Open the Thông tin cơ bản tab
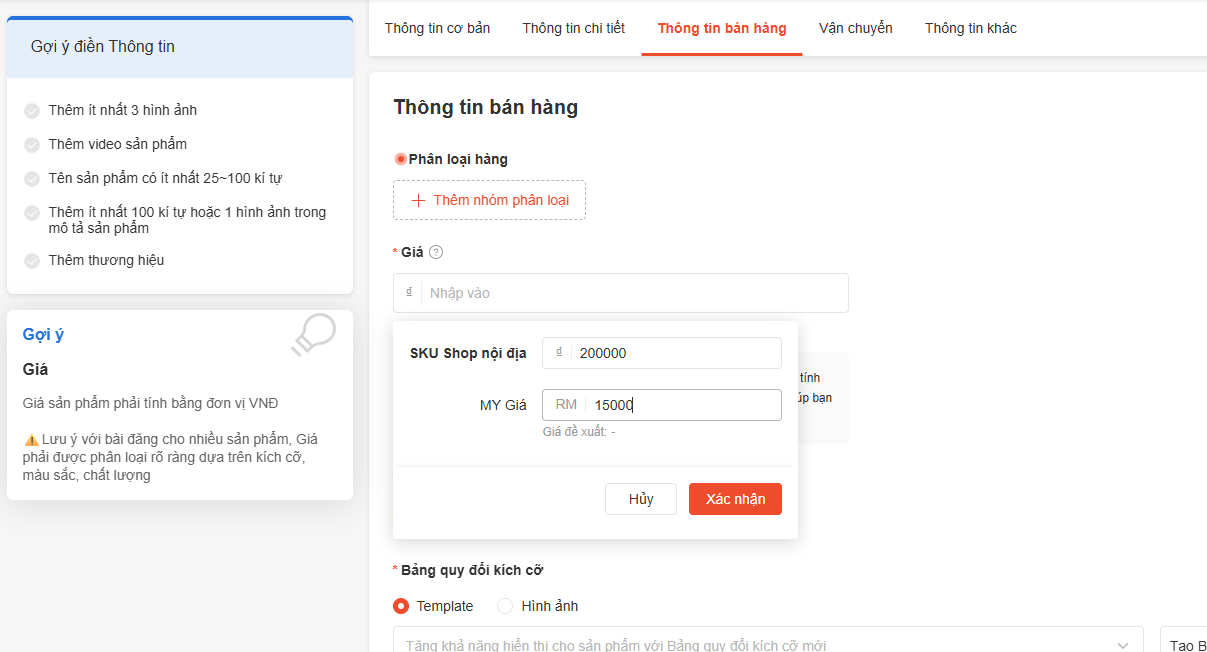This screenshot has height=652, width=1207. 437,28
